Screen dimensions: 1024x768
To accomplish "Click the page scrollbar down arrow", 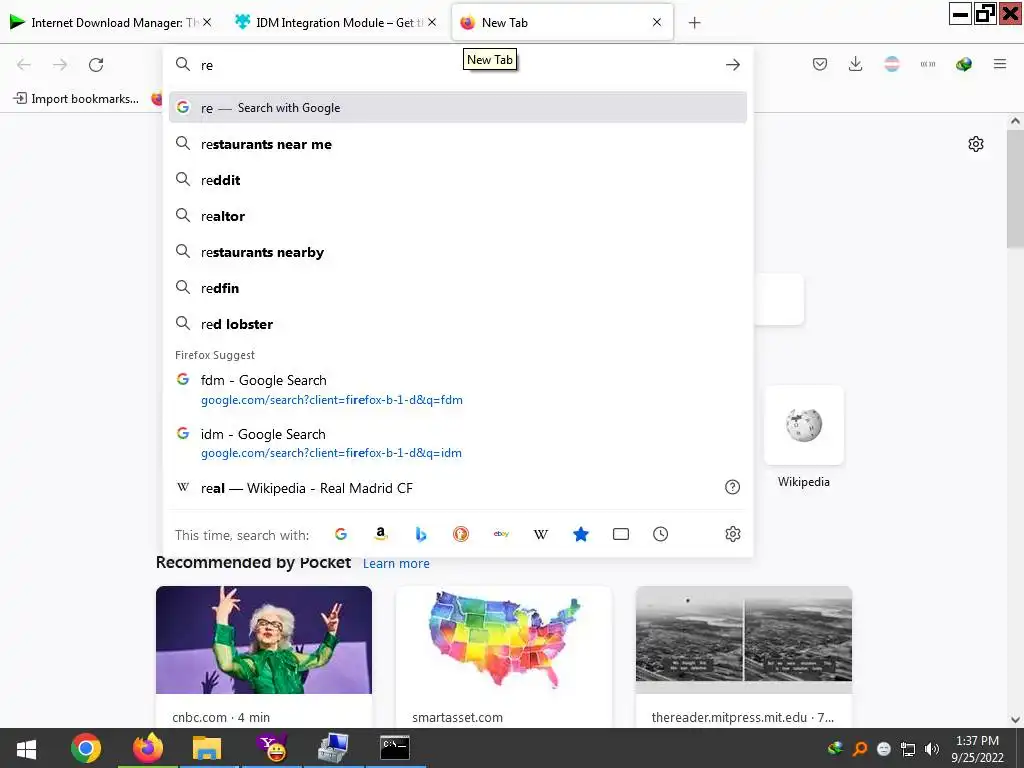I will pos(1015,719).
